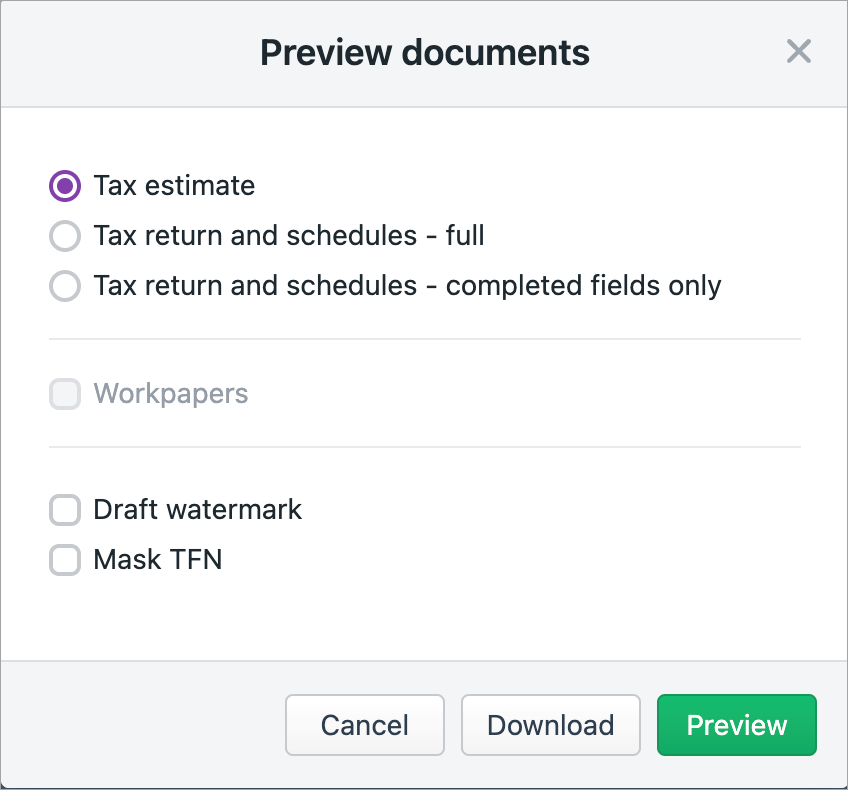Click Download to save the documents

coord(550,725)
